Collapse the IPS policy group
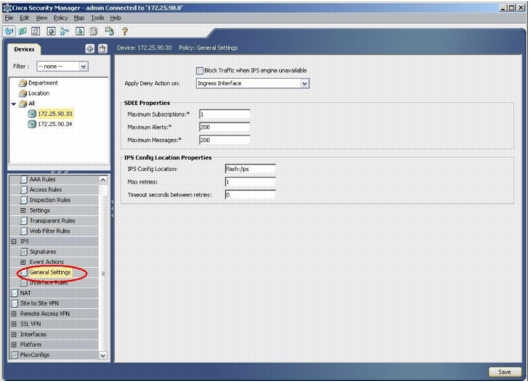 coord(14,241)
